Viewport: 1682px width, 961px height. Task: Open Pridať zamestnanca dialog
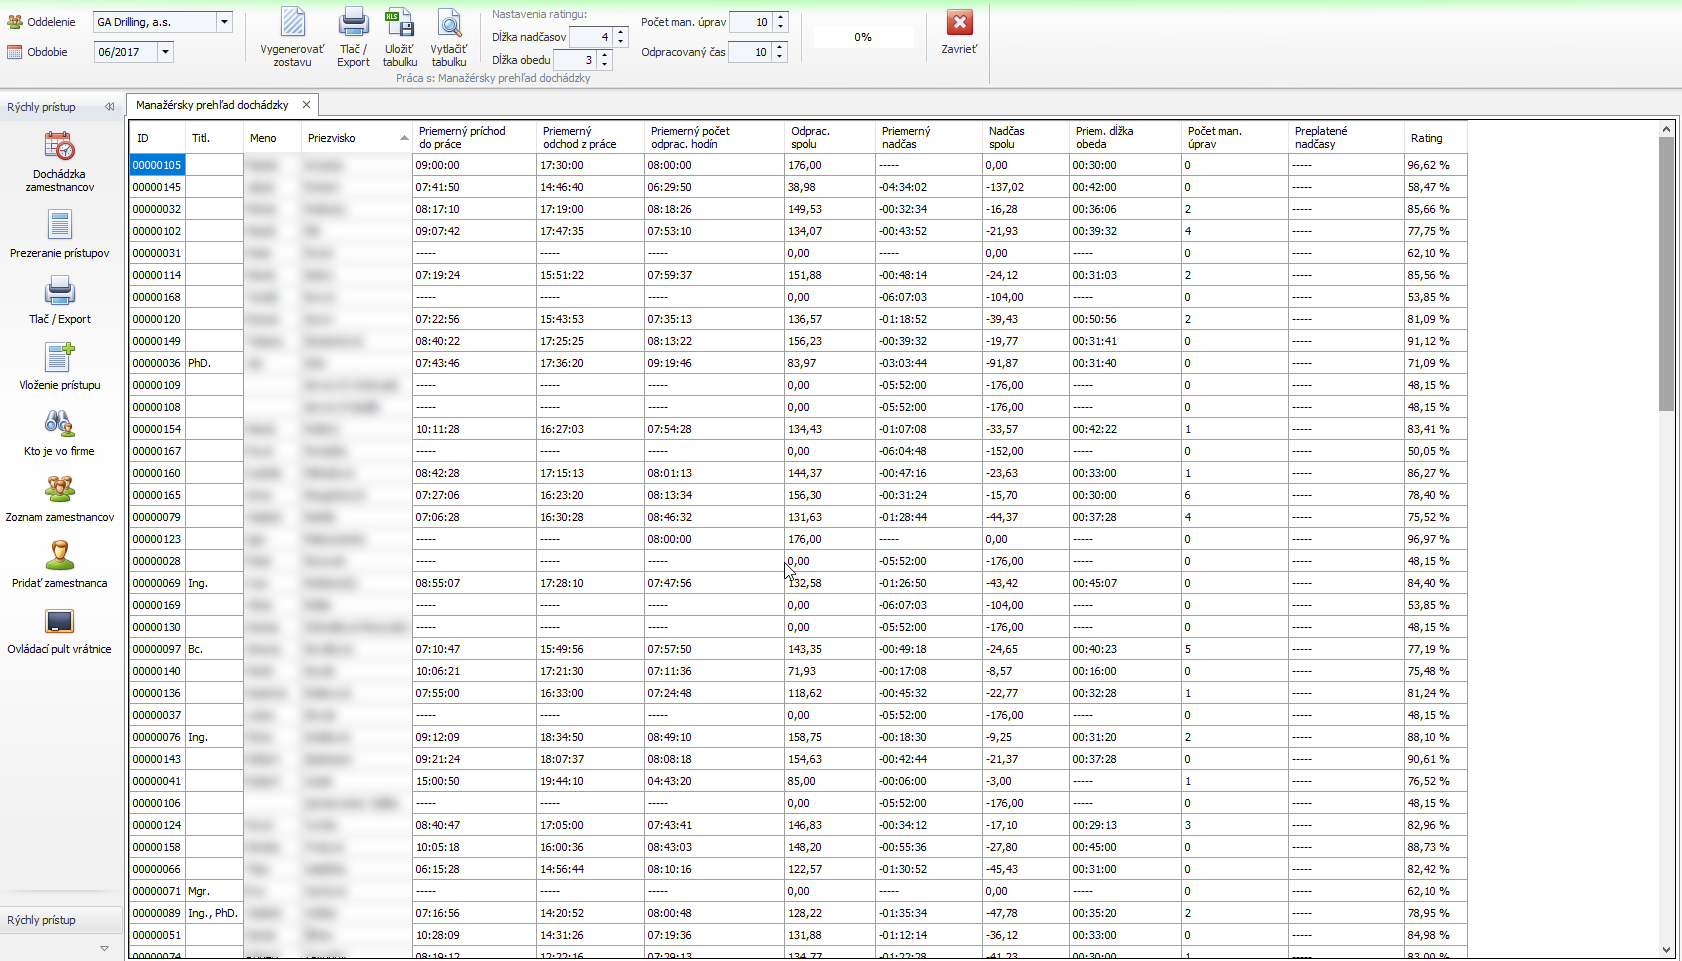[59, 564]
